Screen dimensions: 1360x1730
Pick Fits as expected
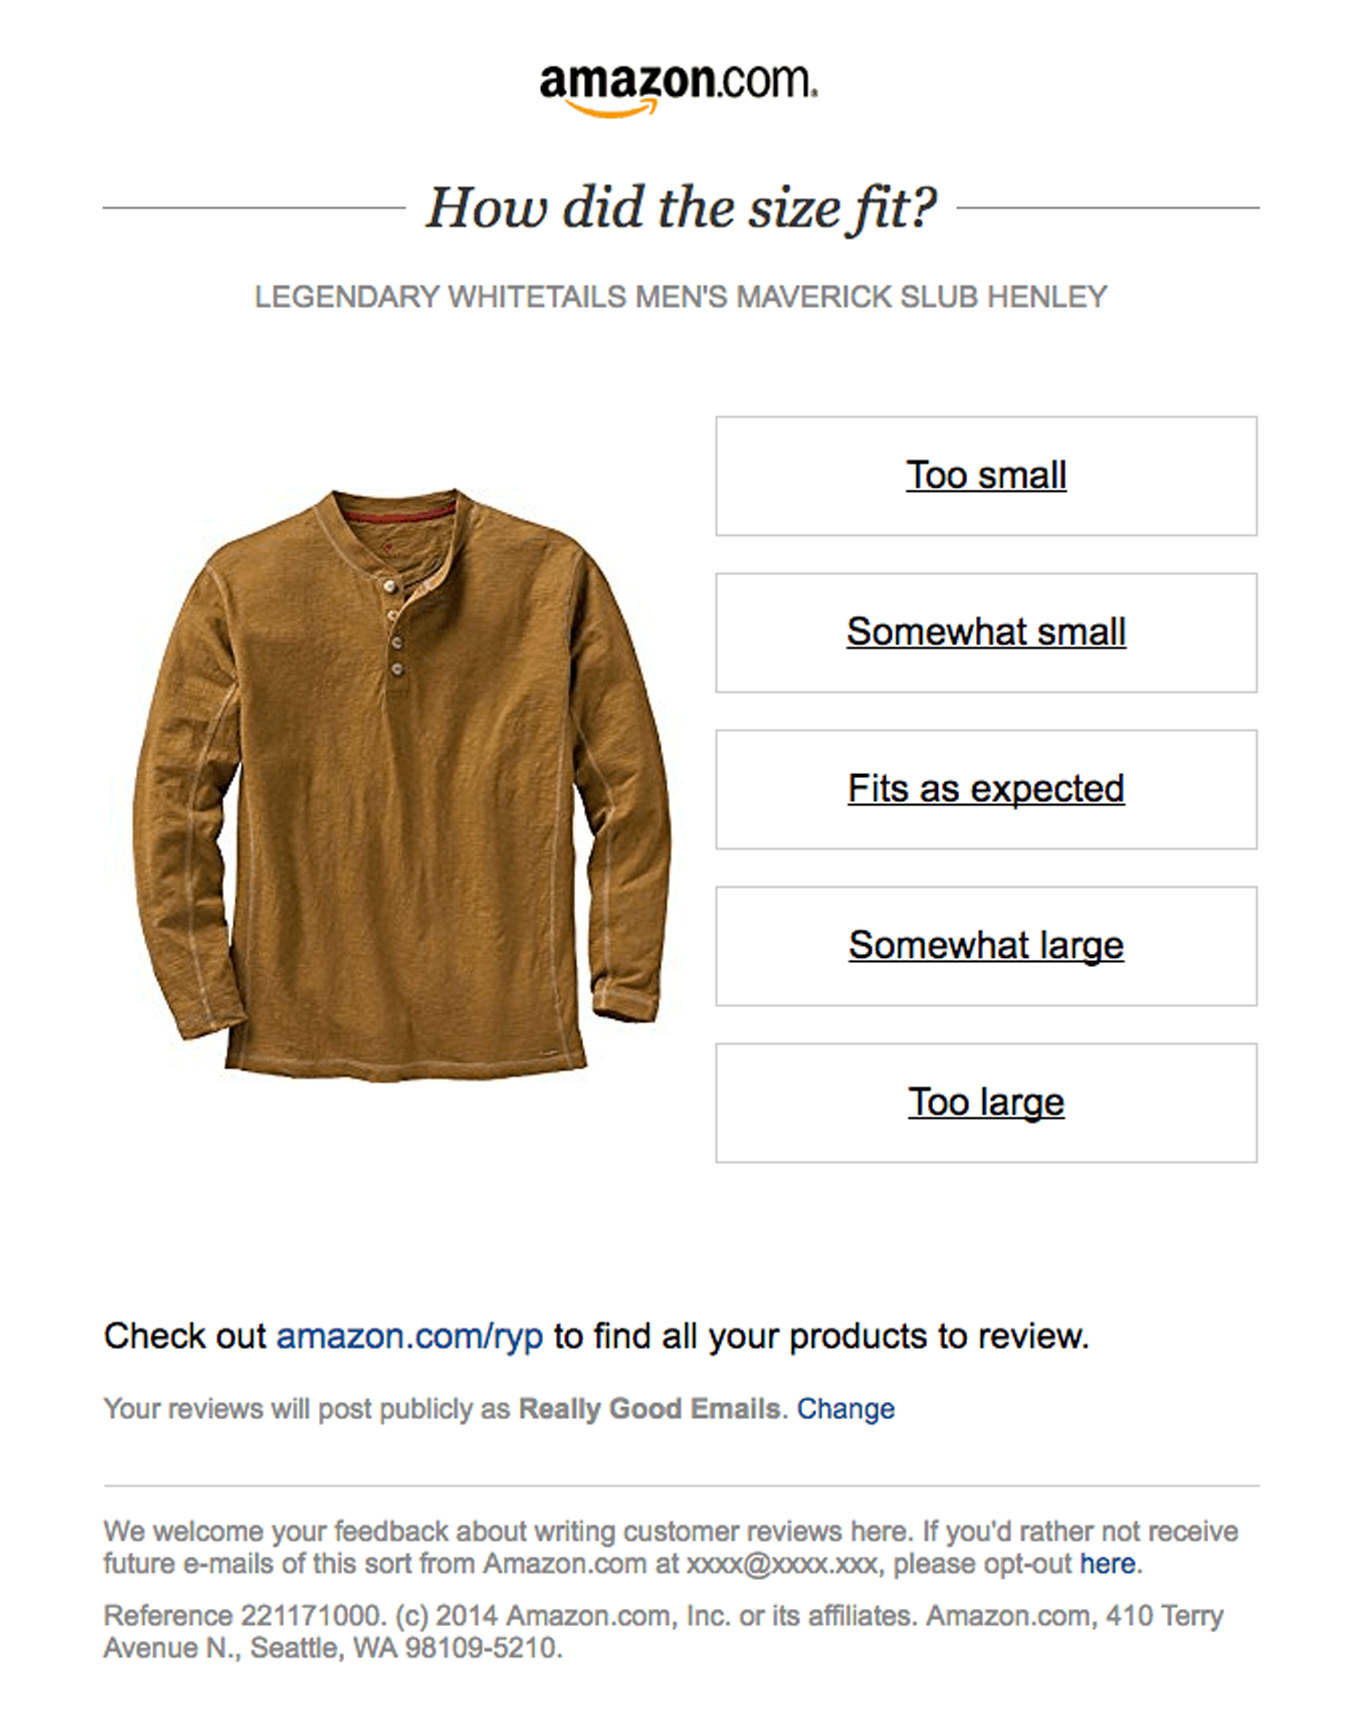[x=986, y=790]
